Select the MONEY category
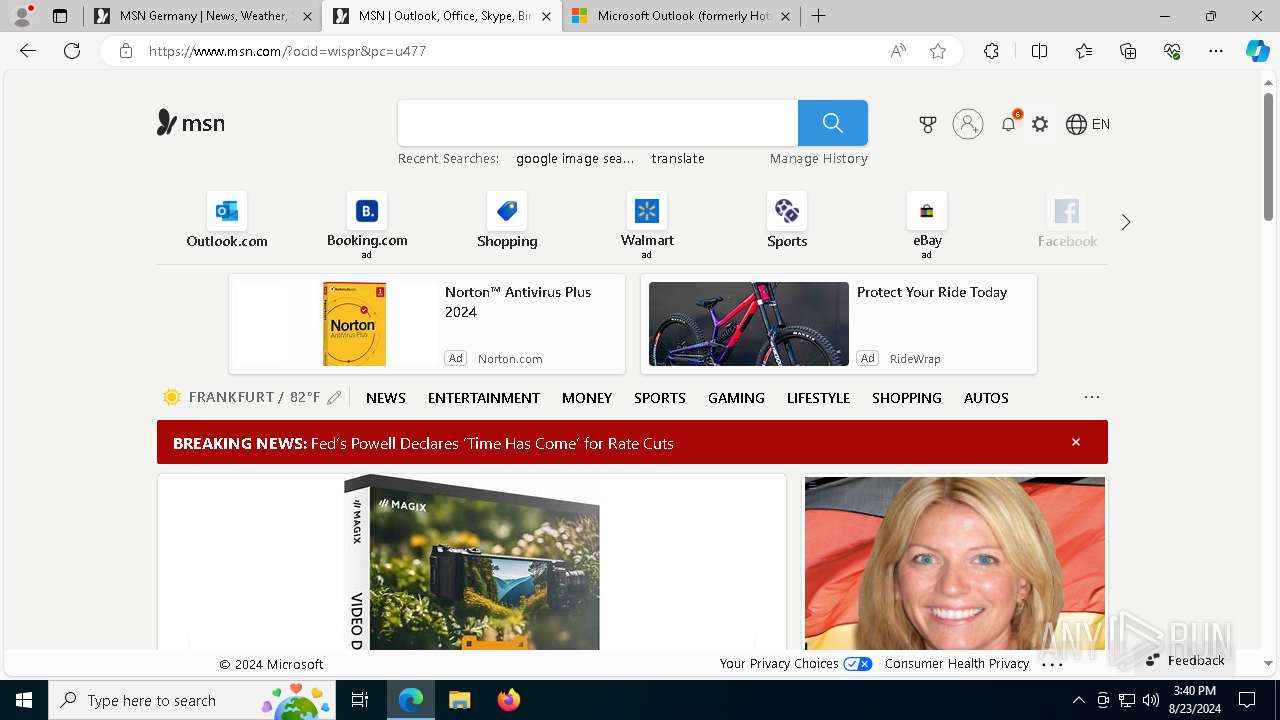Image resolution: width=1280 pixels, height=720 pixels. click(587, 398)
